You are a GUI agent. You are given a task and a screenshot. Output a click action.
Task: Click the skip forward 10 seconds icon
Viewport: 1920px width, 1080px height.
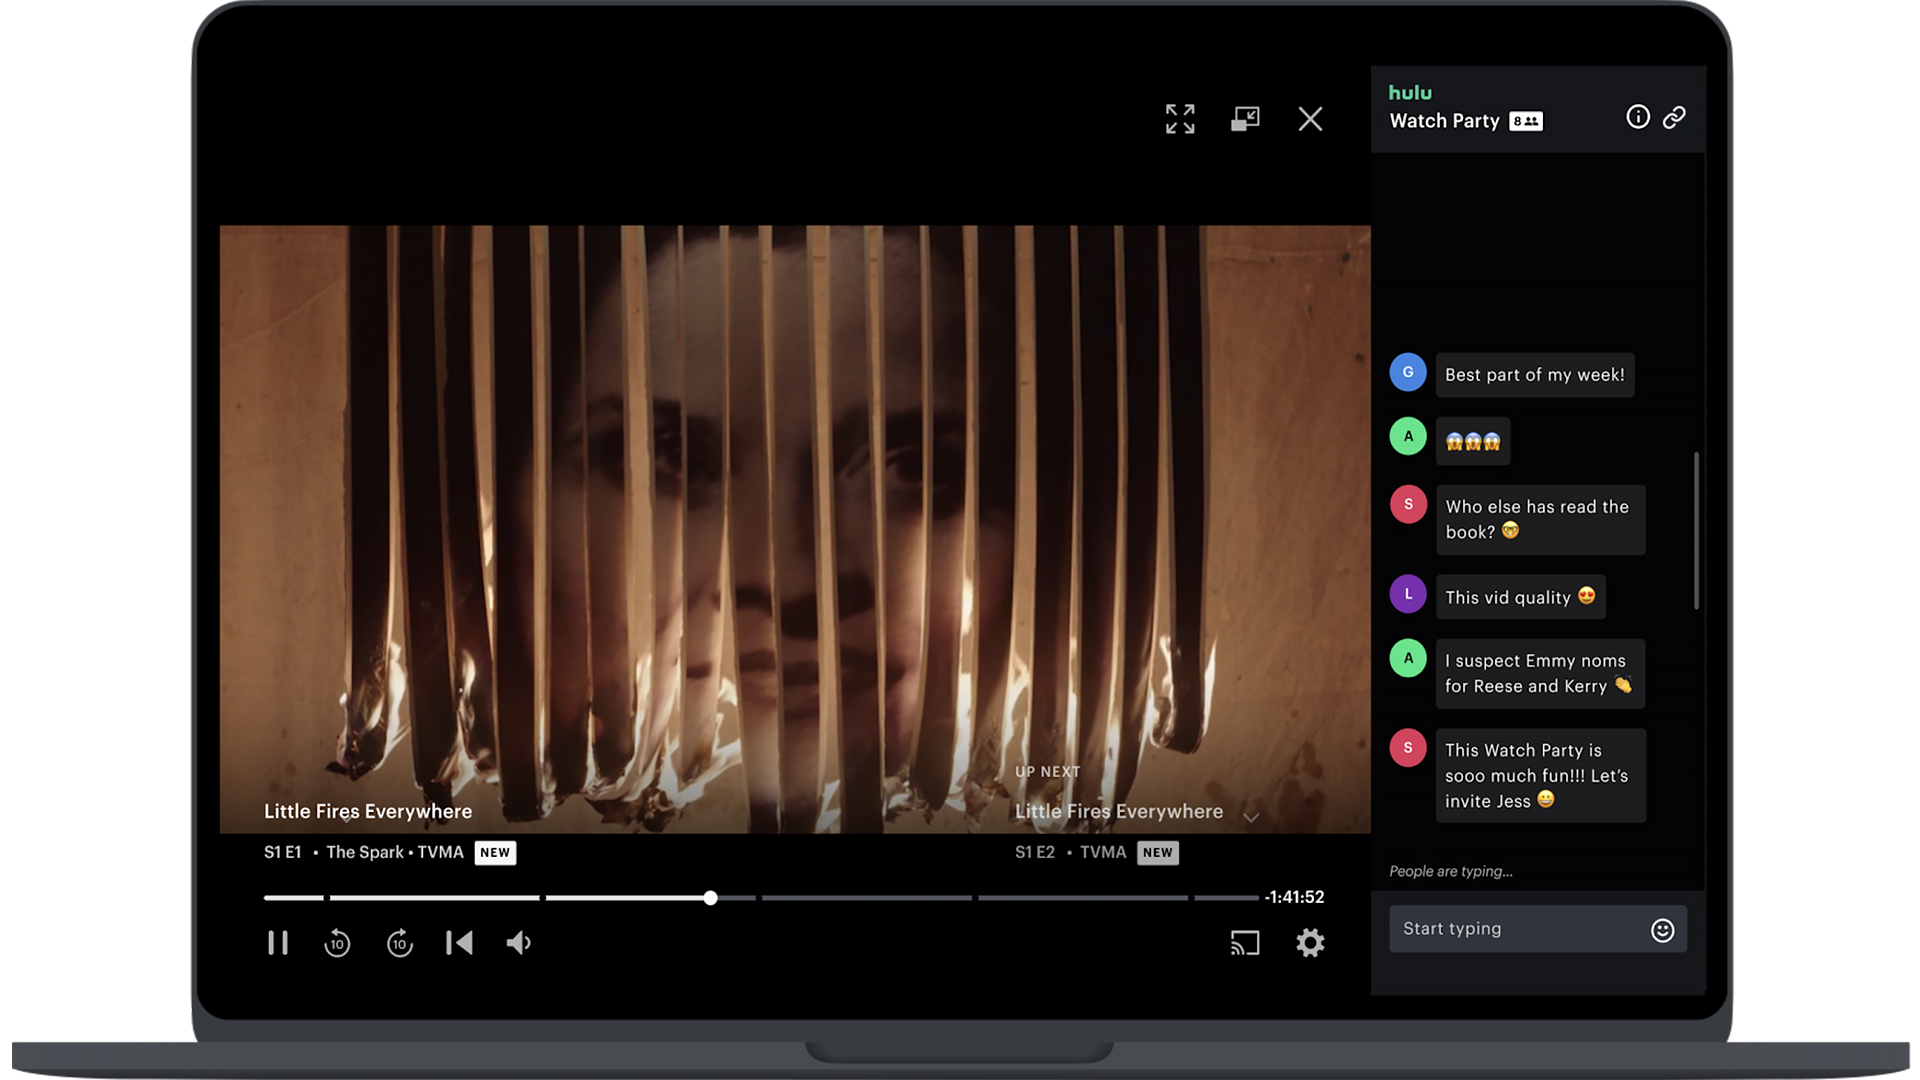[400, 942]
